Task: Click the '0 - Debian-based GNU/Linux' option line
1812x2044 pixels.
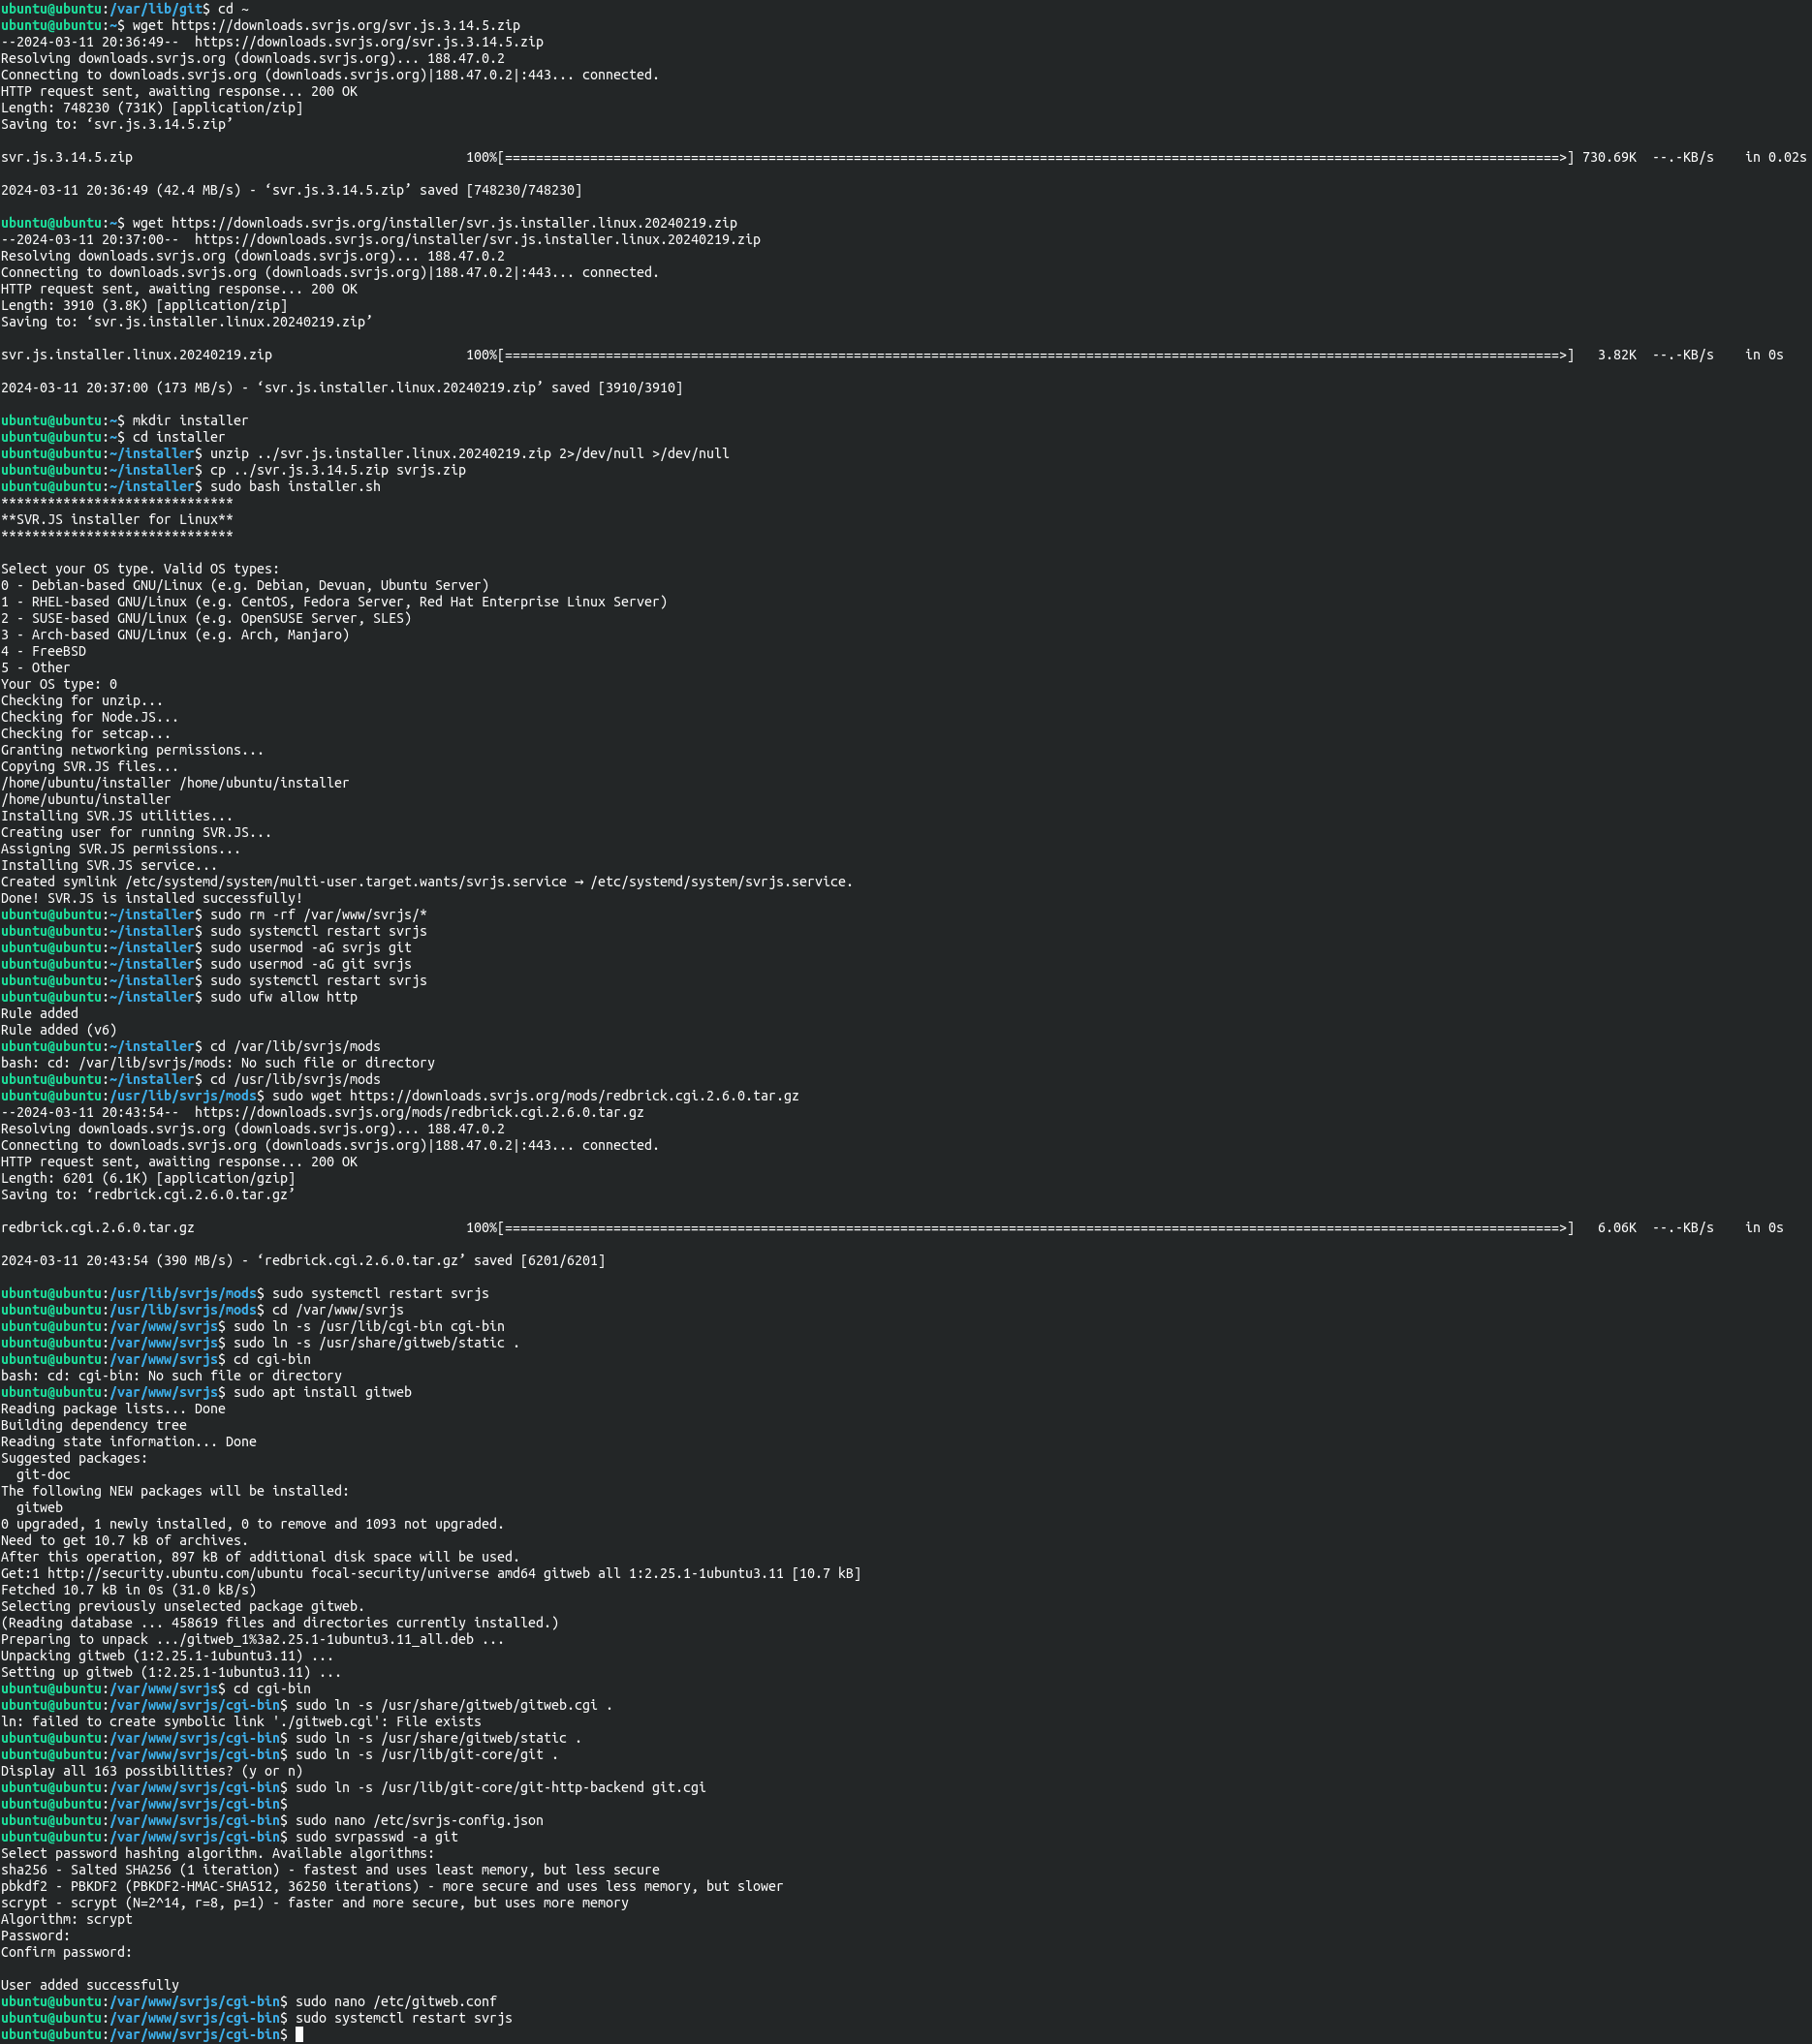Action: click(245, 585)
